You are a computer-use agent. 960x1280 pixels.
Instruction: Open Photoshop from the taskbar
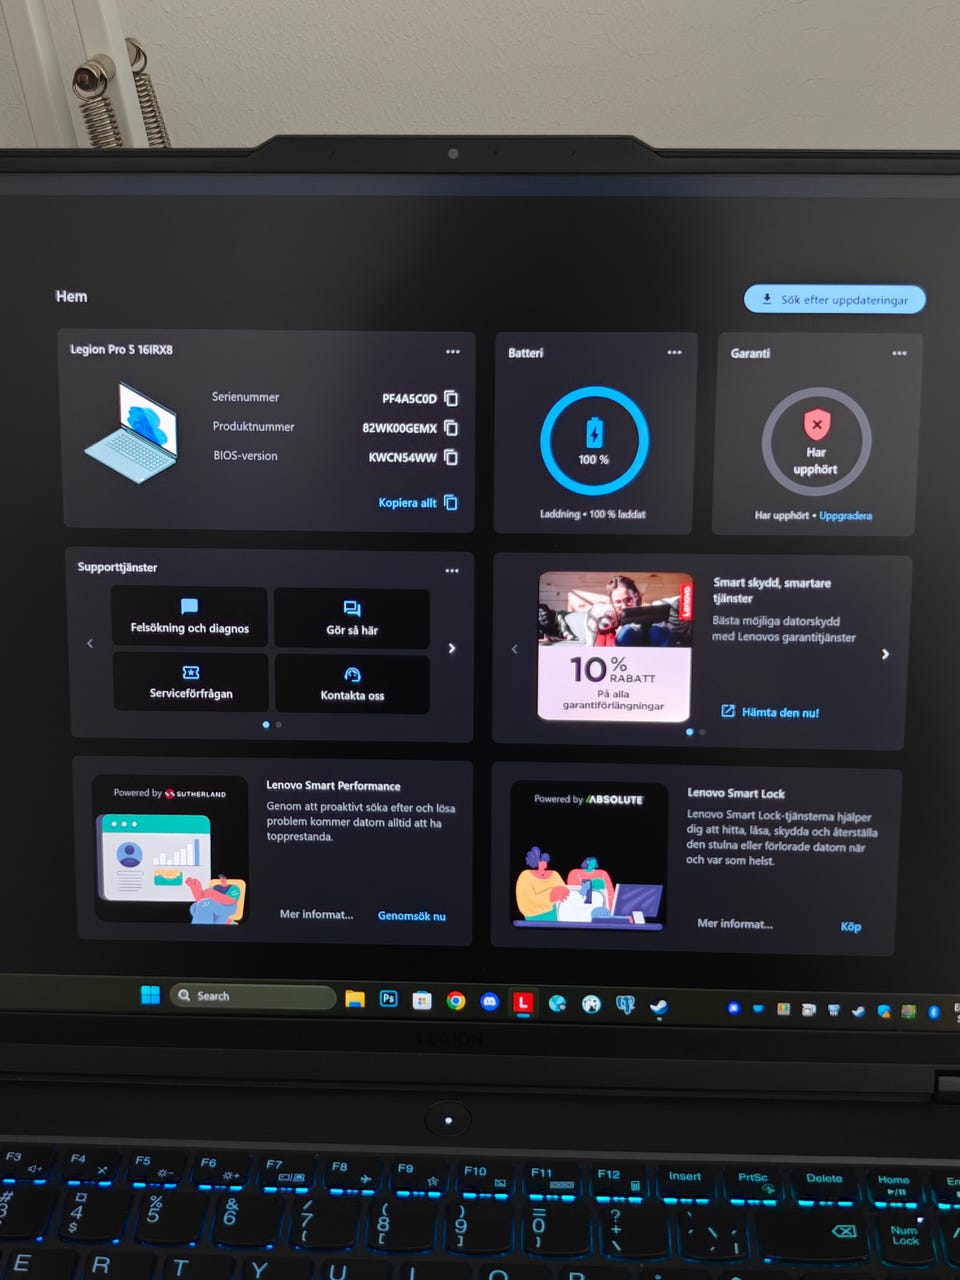[x=388, y=999]
